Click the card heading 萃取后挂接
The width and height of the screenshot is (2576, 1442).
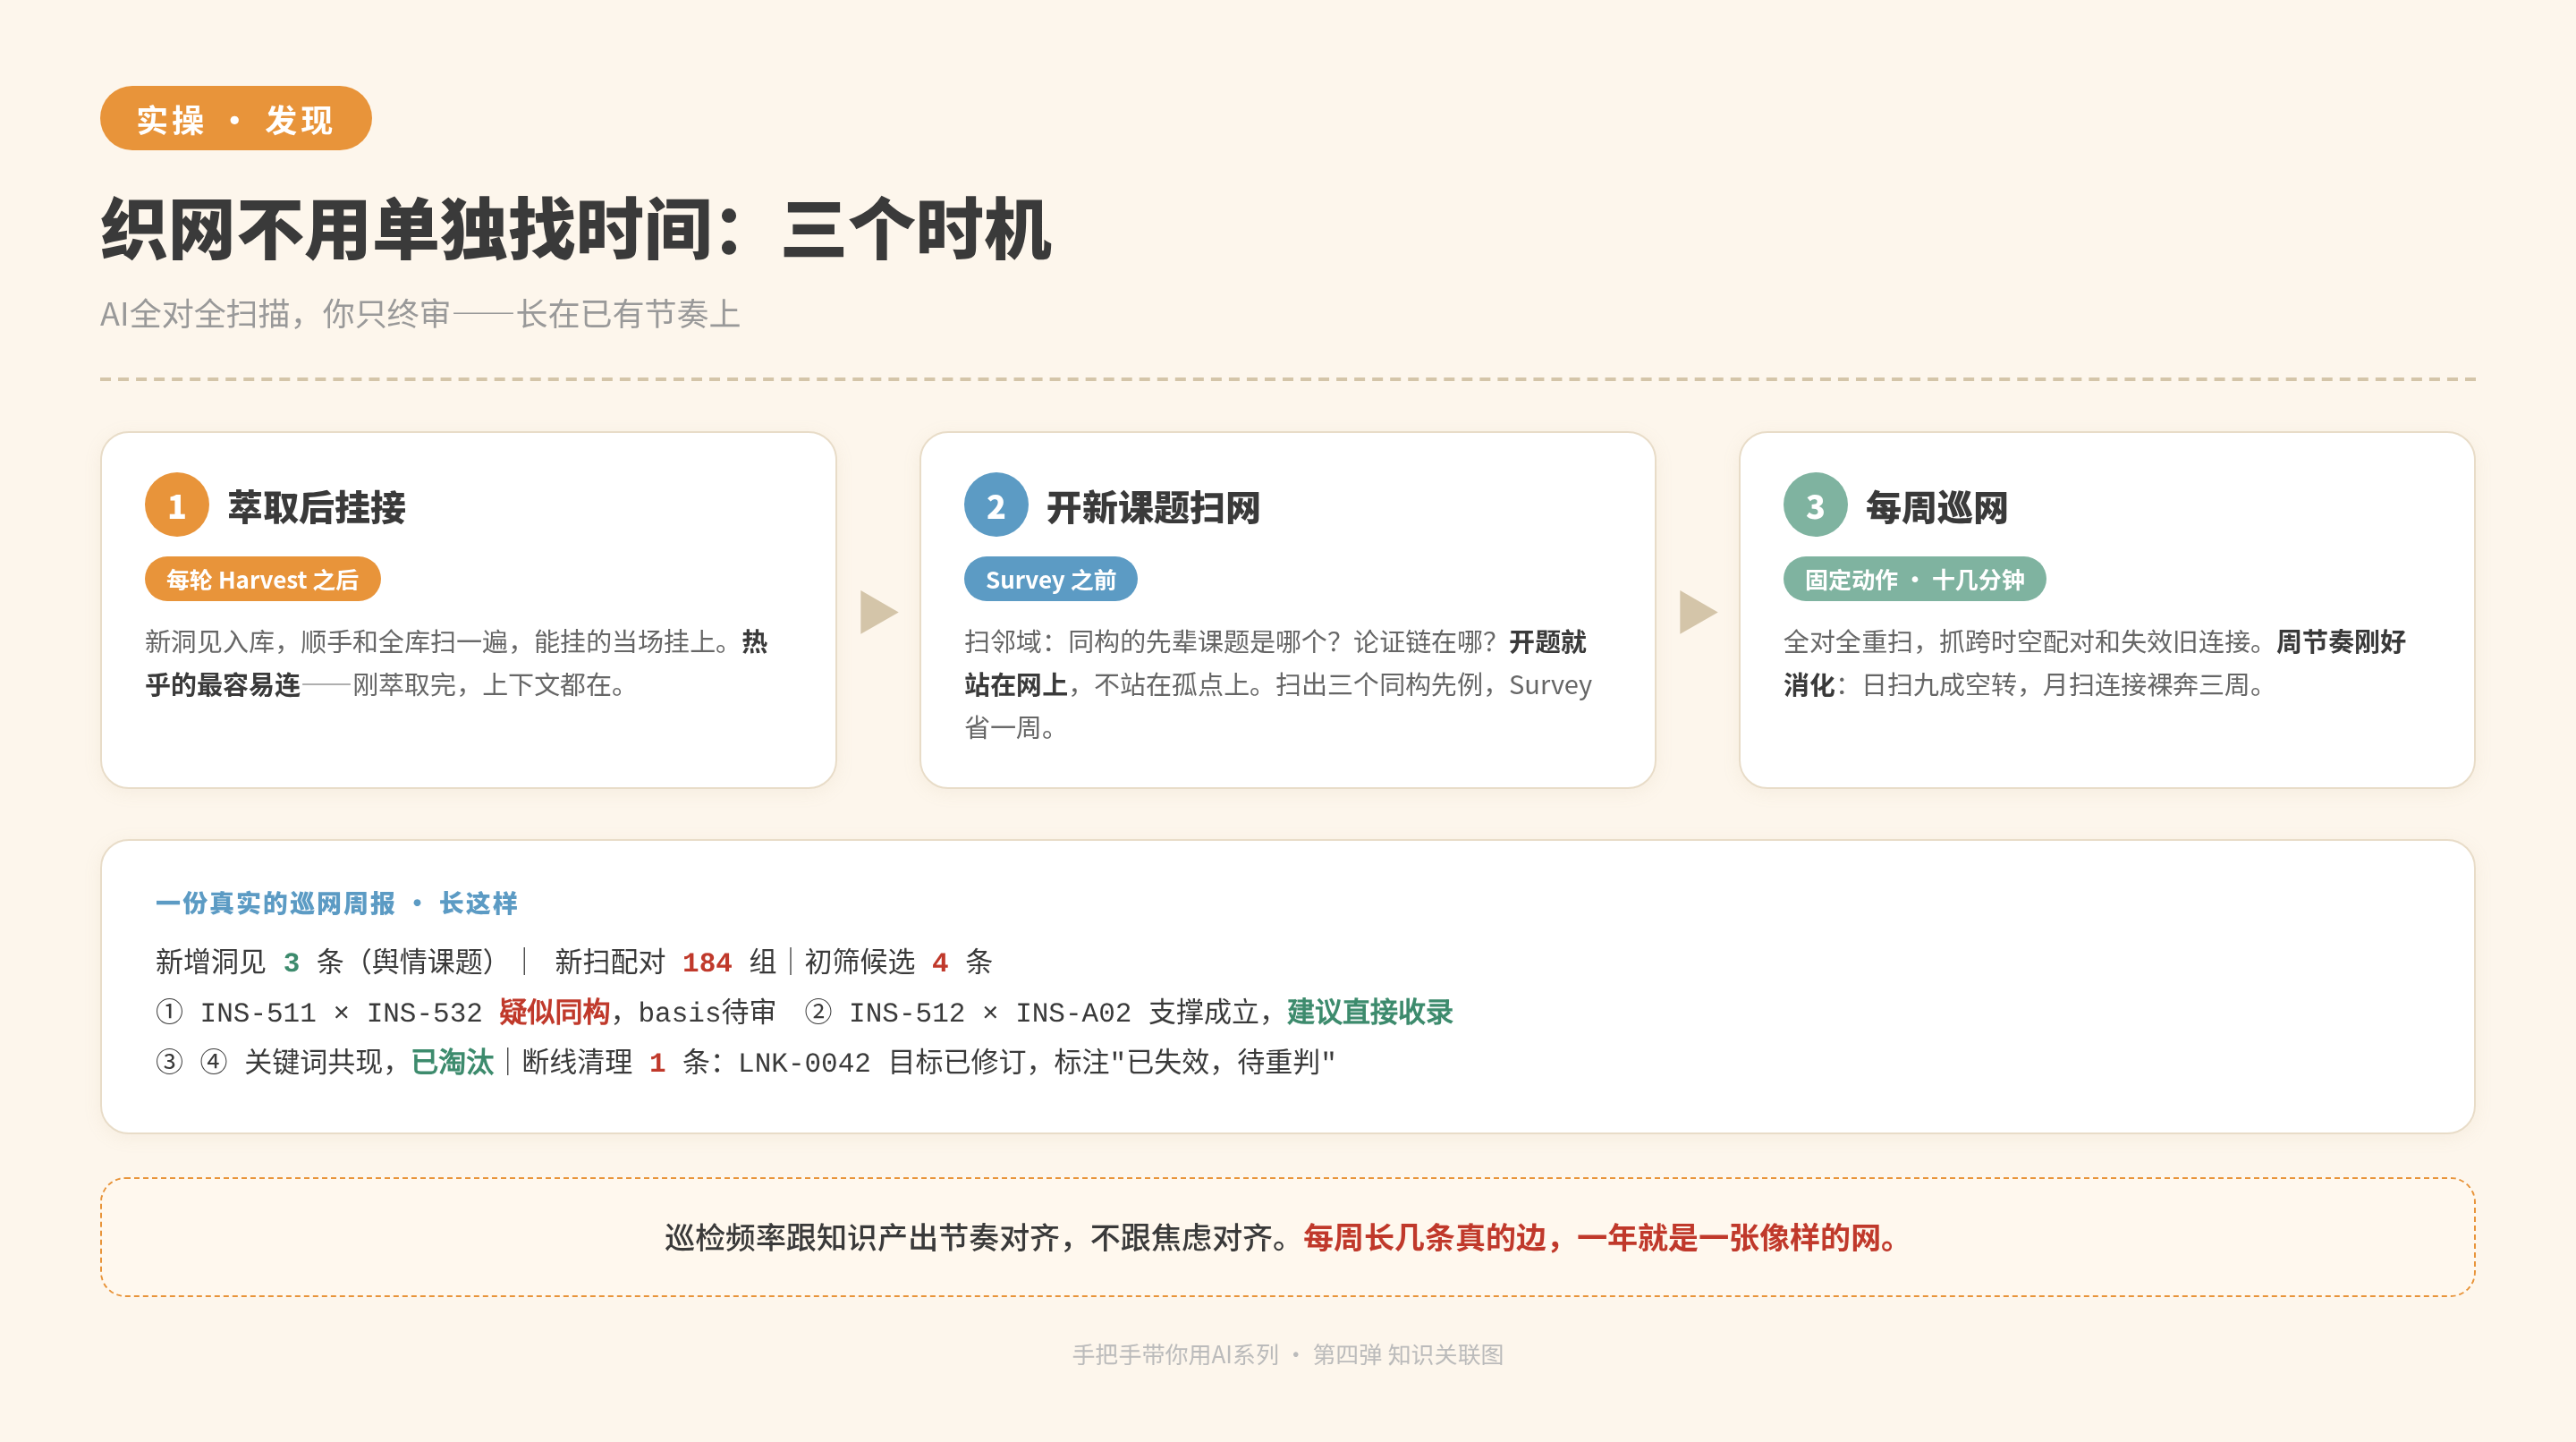(x=316, y=507)
